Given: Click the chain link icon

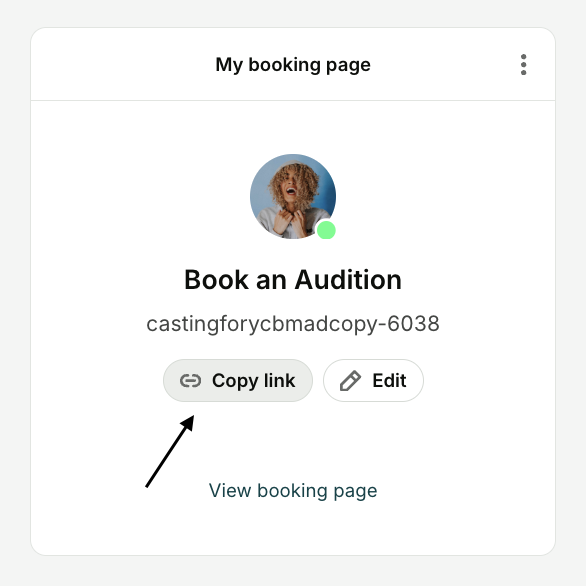Looking at the screenshot, I should tap(191, 381).
